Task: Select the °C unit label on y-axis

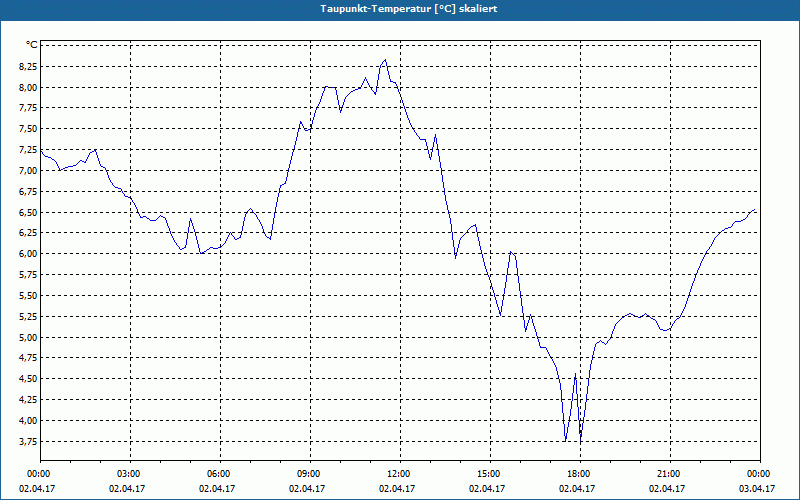Action: (x=32, y=45)
